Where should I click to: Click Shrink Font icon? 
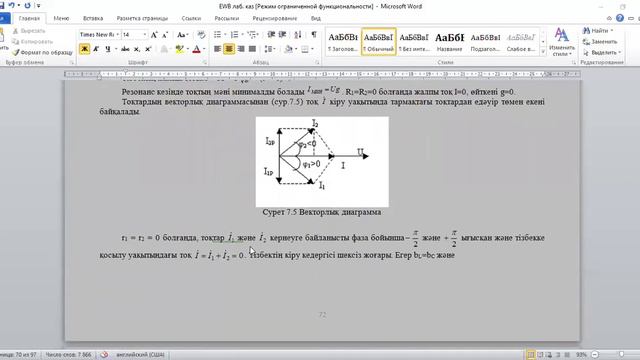(x=165, y=35)
